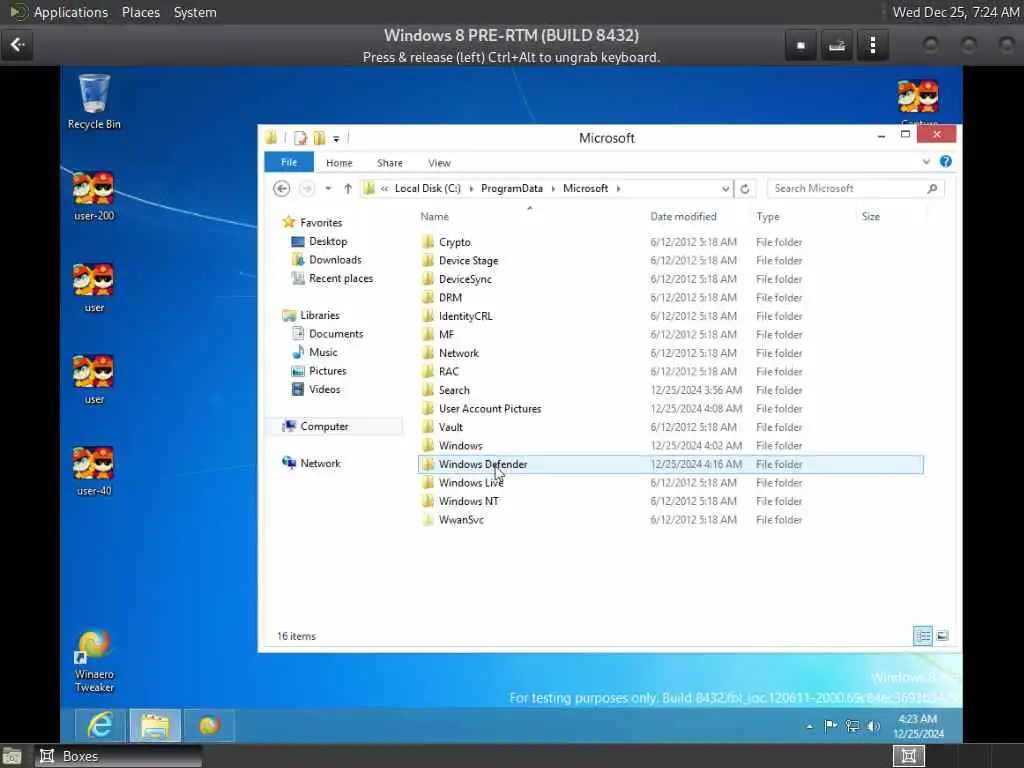Click the Boxes square display button
This screenshot has width=1024, height=768.
801,45
